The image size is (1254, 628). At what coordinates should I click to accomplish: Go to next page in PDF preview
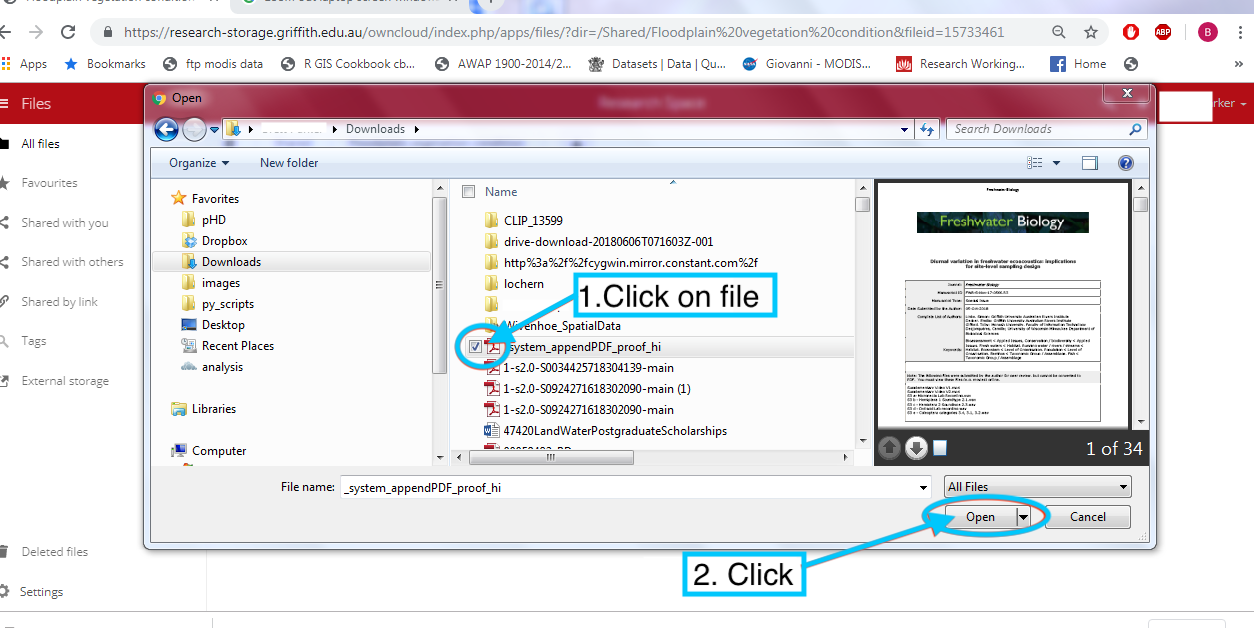point(916,448)
